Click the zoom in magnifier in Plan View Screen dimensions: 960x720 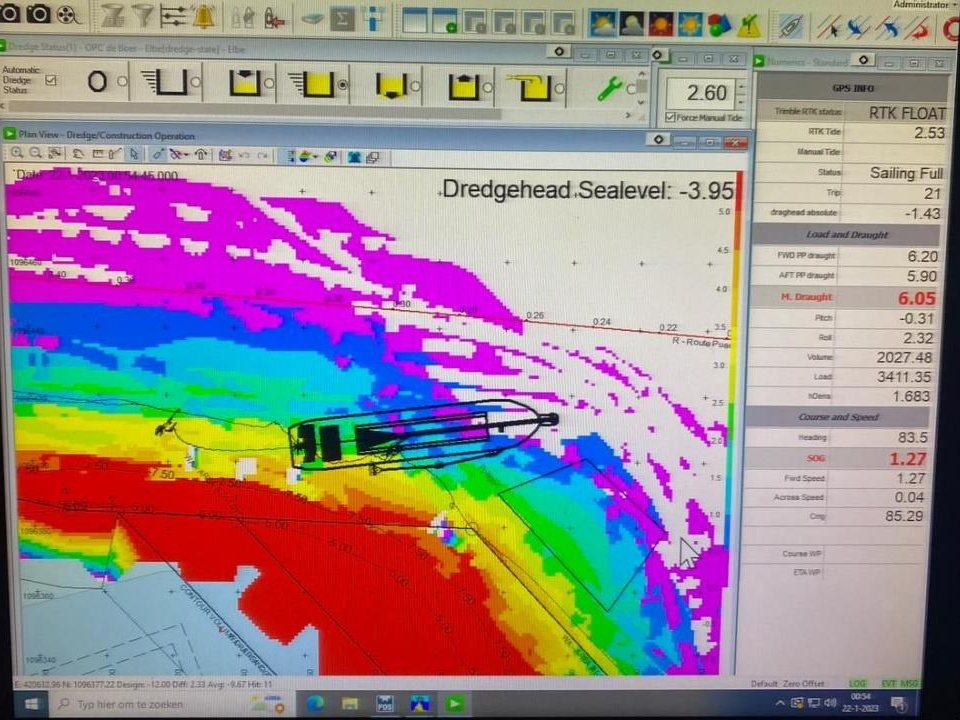pos(17,154)
